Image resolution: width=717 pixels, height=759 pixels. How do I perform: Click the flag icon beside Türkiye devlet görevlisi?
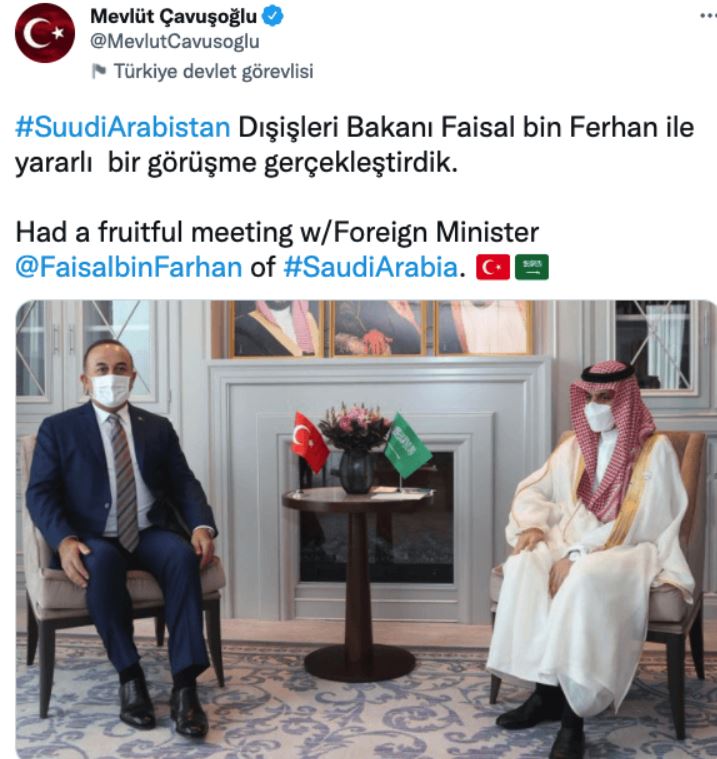[98, 72]
